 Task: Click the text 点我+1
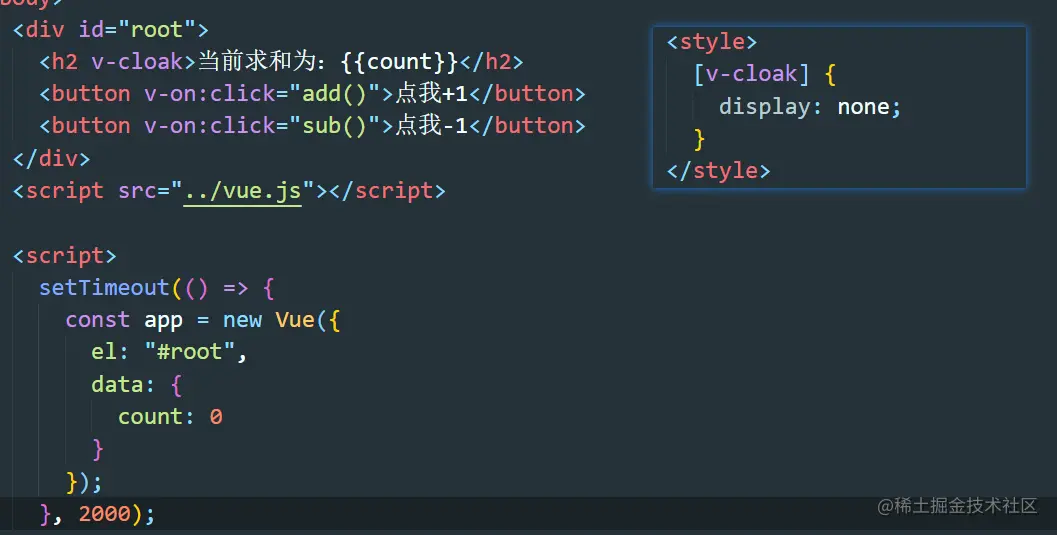[432, 94]
